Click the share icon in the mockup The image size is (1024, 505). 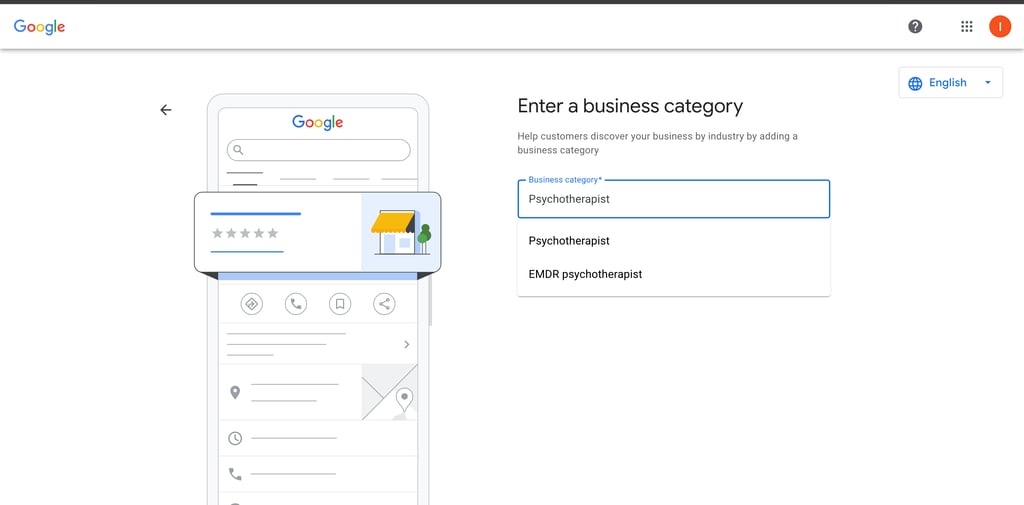(x=384, y=304)
